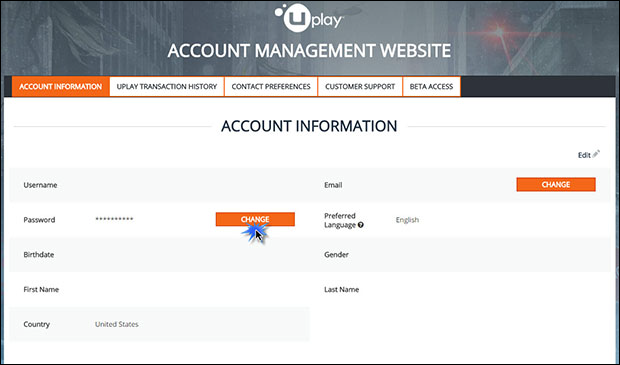620x365 pixels.
Task: Click the Preferred Language label
Action: click(x=340, y=220)
